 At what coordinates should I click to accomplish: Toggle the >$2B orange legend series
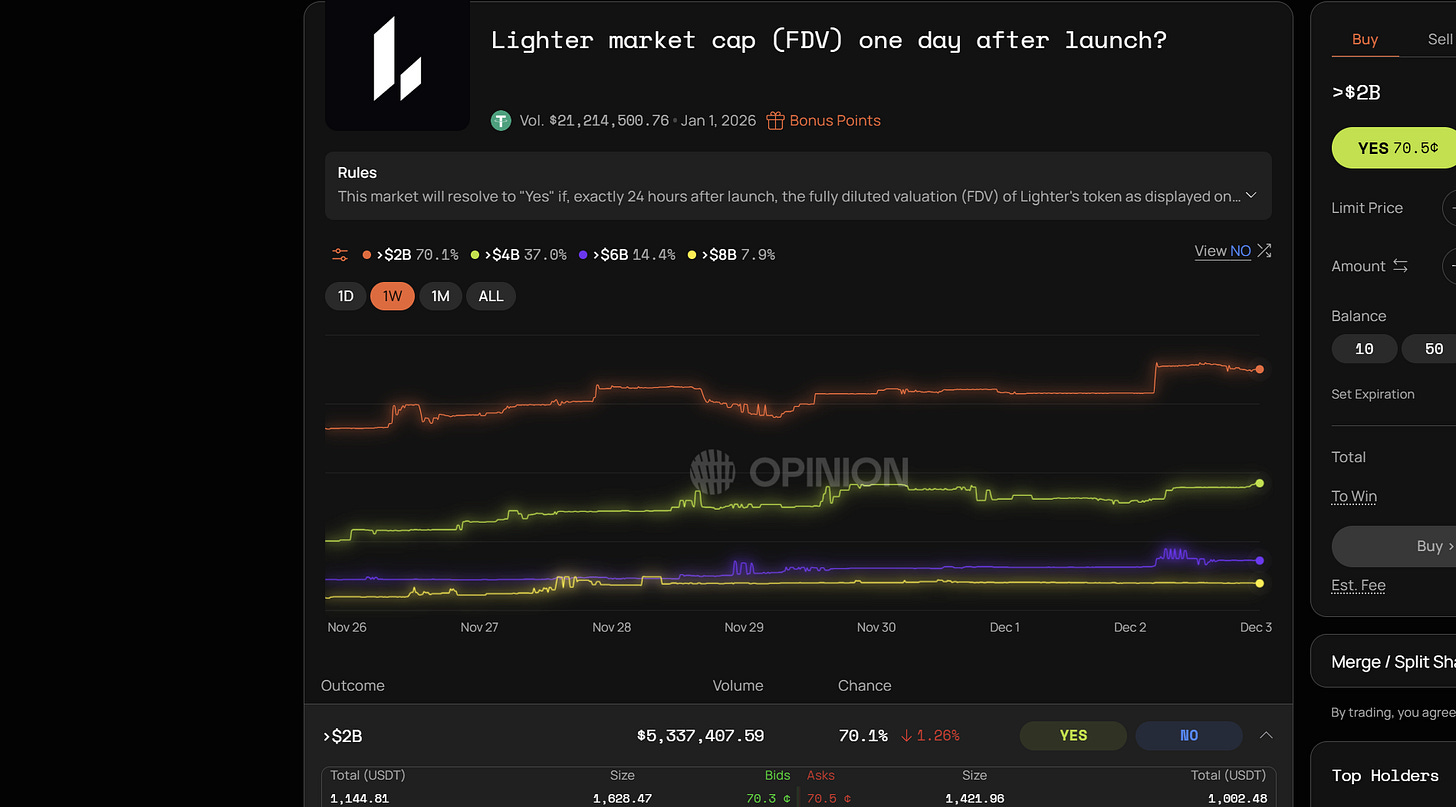point(410,255)
